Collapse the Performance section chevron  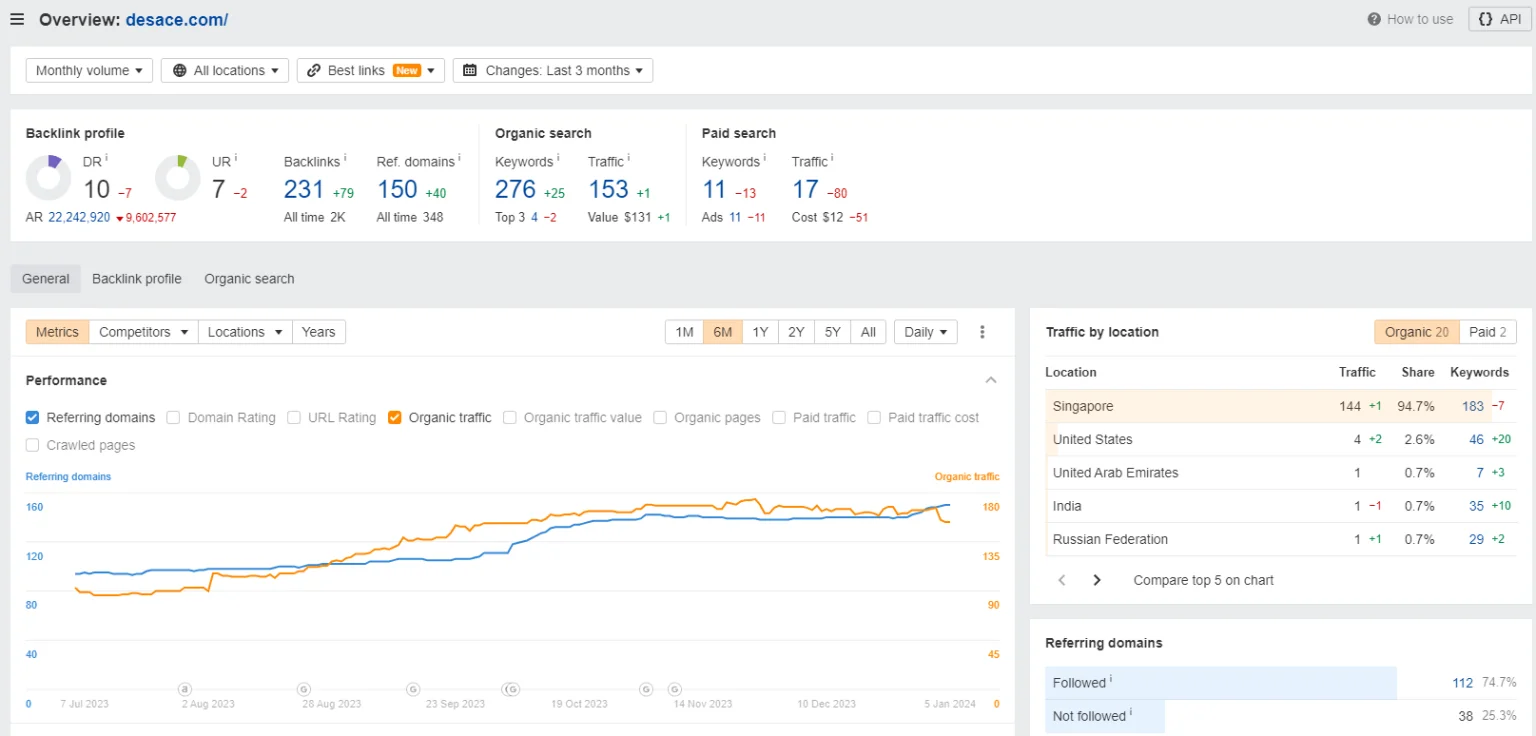pyautogui.click(x=991, y=380)
